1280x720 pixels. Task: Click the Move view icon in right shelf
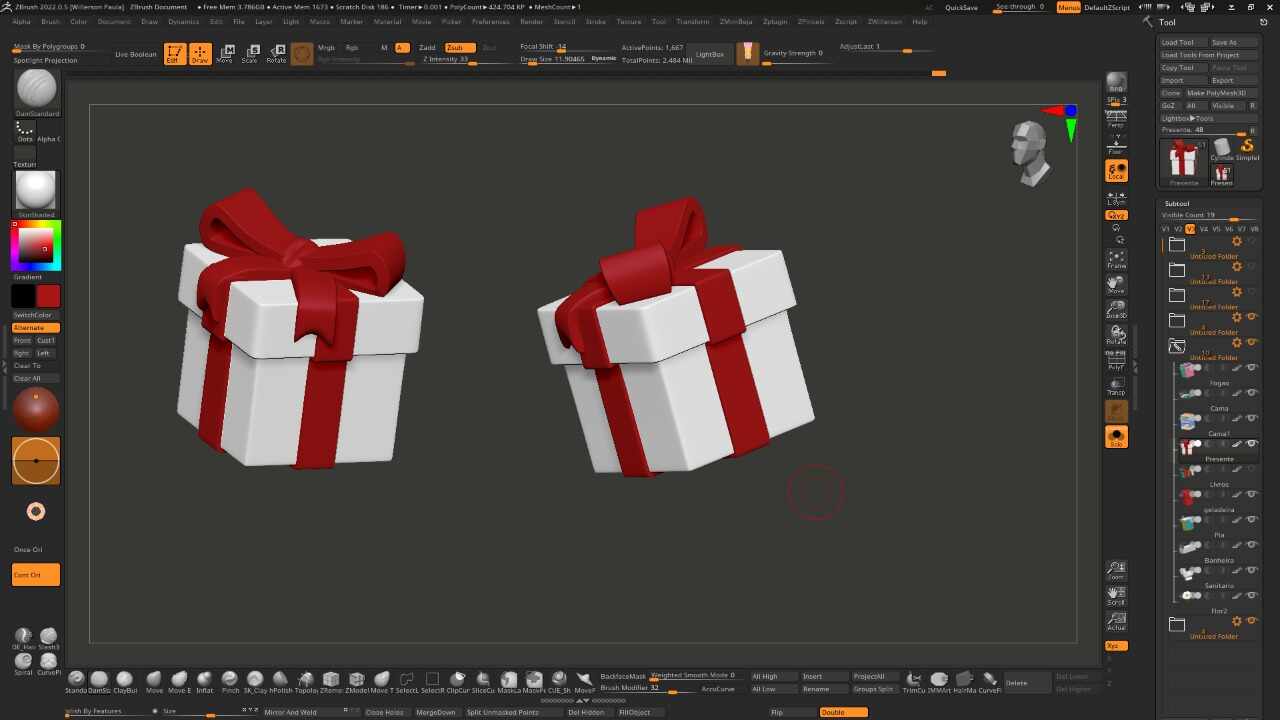coord(1116,285)
